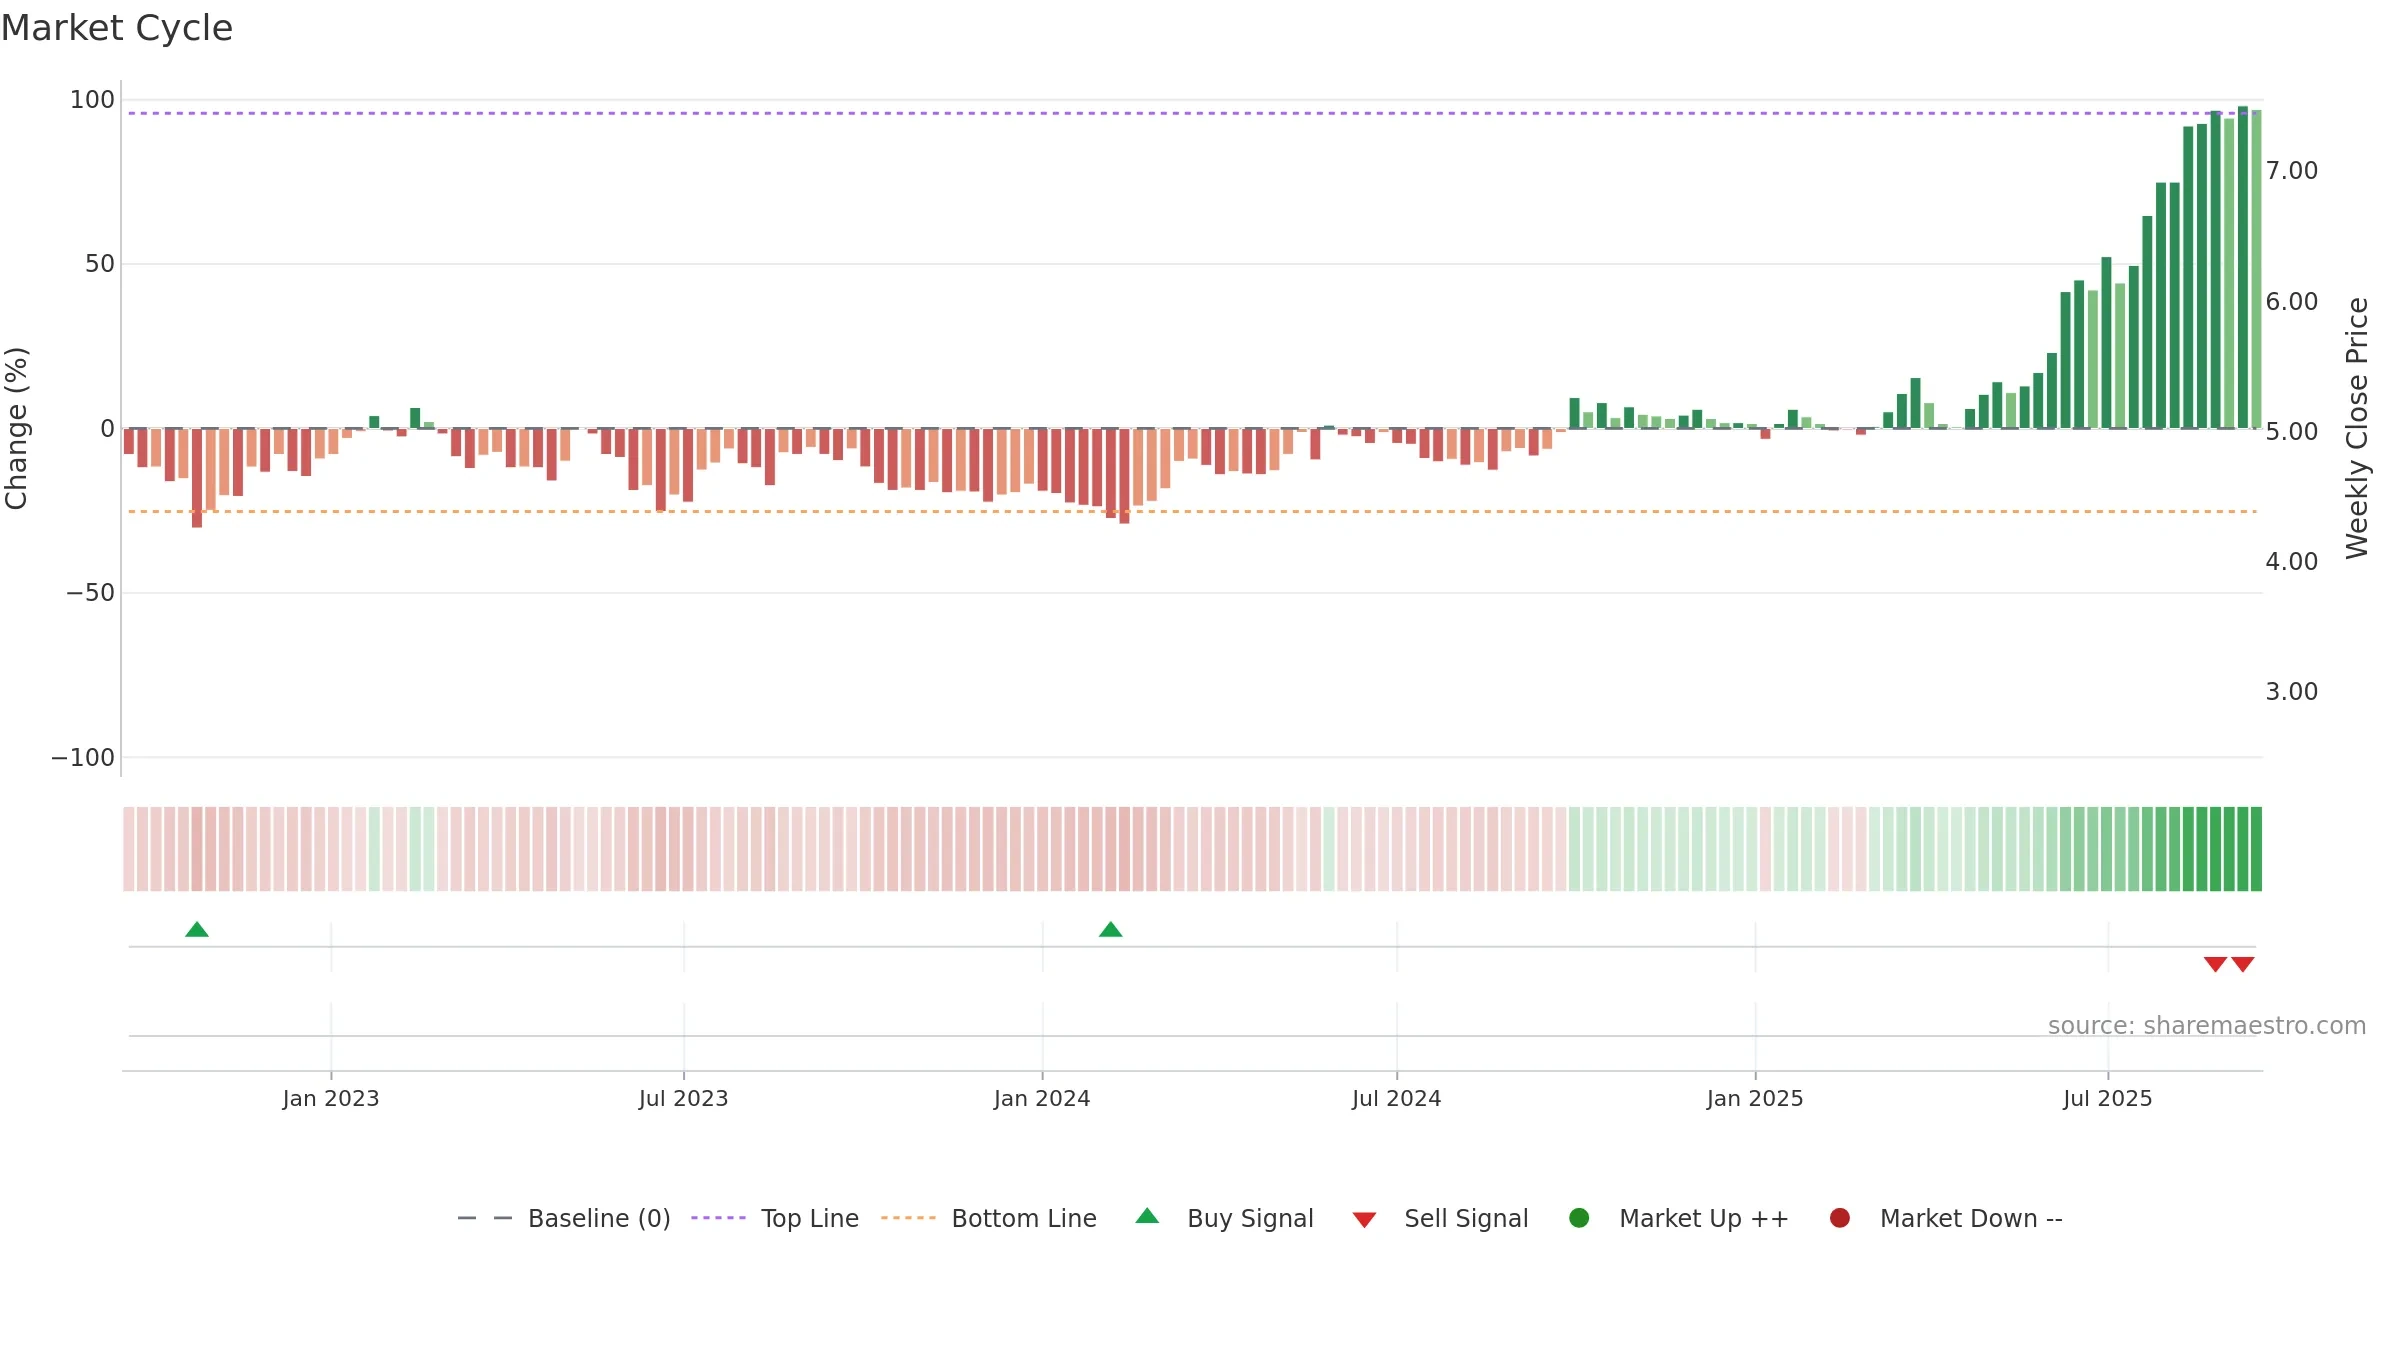Click the red Sell Signal triangle icon in legend

(1364, 1220)
